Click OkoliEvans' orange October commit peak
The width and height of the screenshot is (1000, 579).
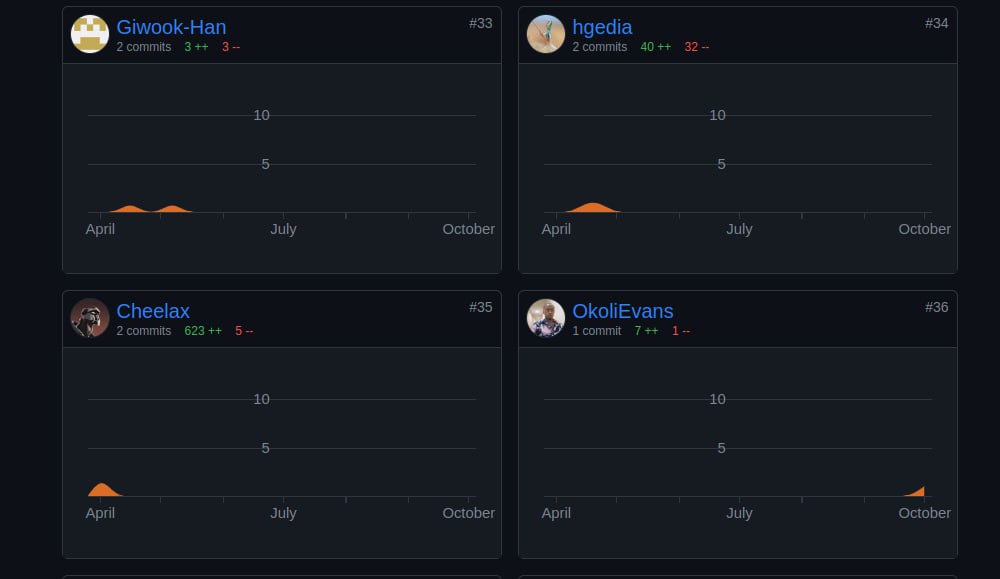916,492
